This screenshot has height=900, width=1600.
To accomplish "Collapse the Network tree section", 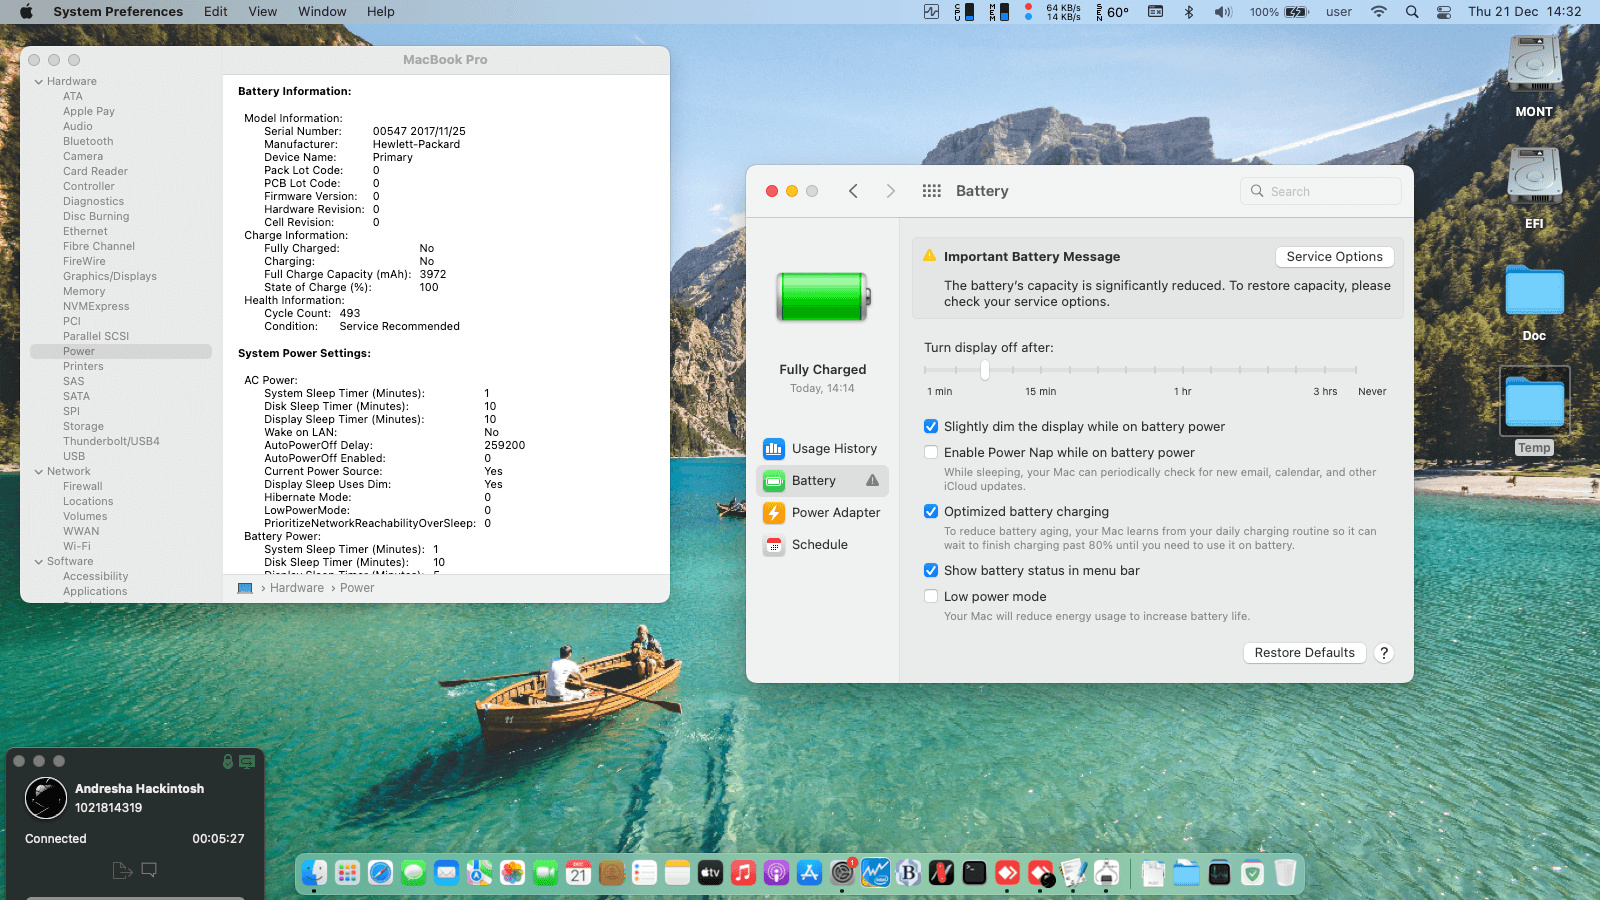I will point(39,472).
